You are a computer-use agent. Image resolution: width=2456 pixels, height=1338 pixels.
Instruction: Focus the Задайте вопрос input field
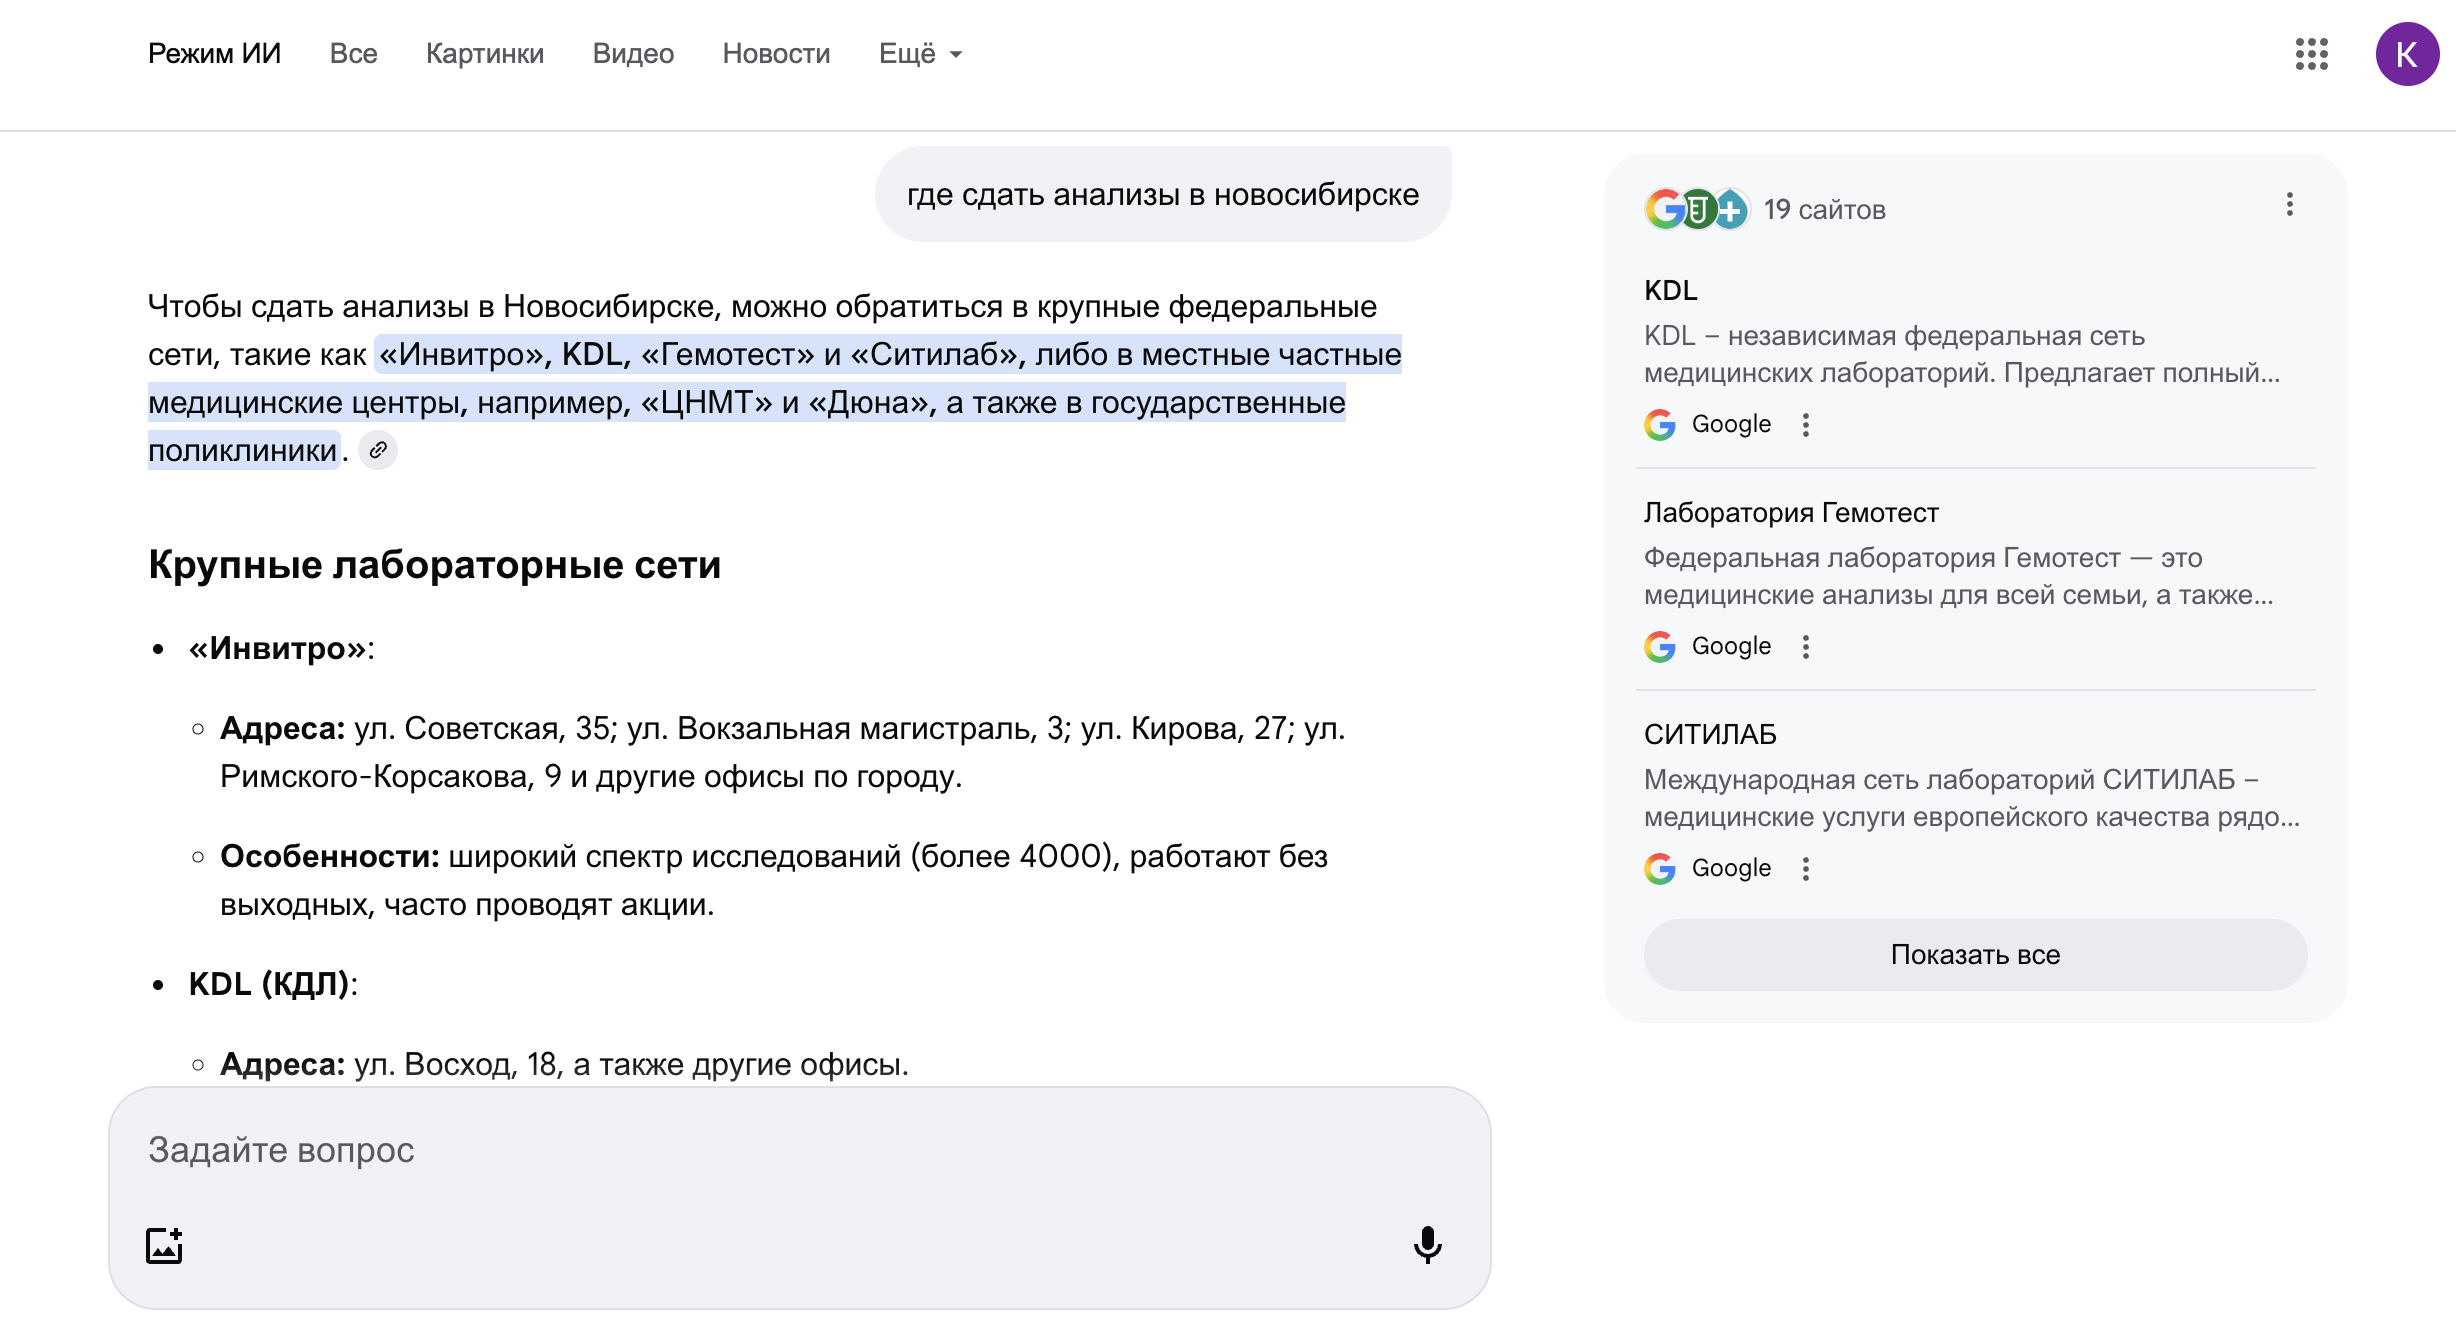[780, 1151]
